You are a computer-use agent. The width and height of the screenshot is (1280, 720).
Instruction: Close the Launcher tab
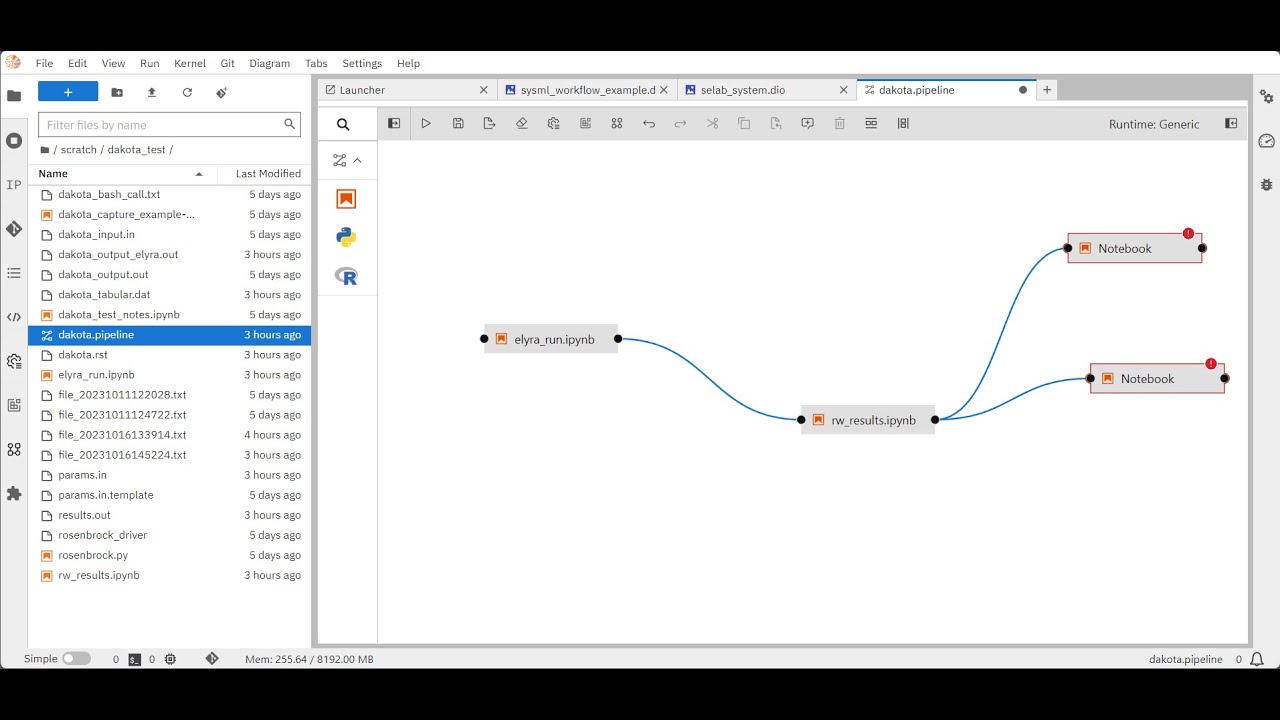coord(484,90)
